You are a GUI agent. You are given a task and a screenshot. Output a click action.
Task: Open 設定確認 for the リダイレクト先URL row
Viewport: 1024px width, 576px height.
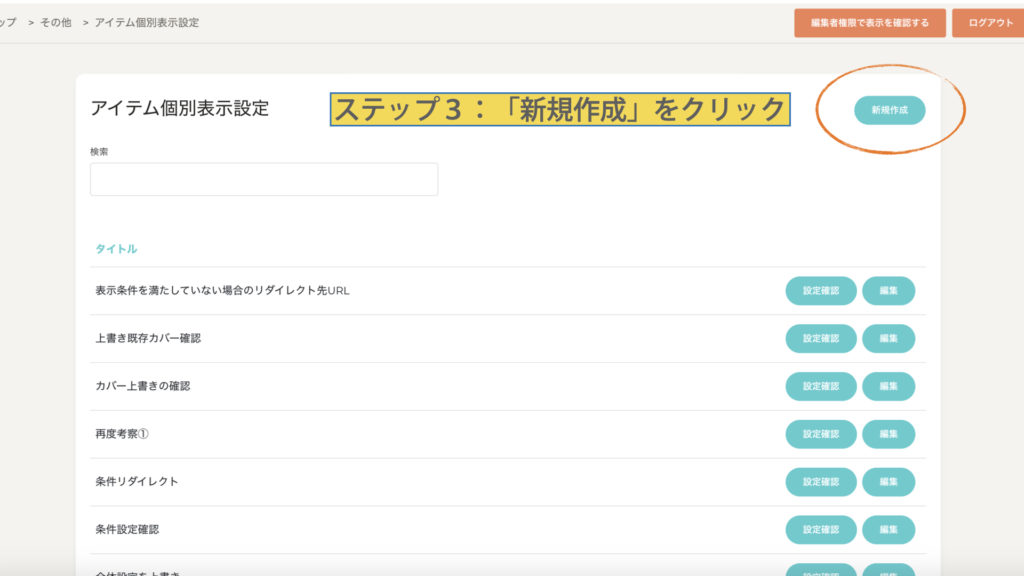820,291
